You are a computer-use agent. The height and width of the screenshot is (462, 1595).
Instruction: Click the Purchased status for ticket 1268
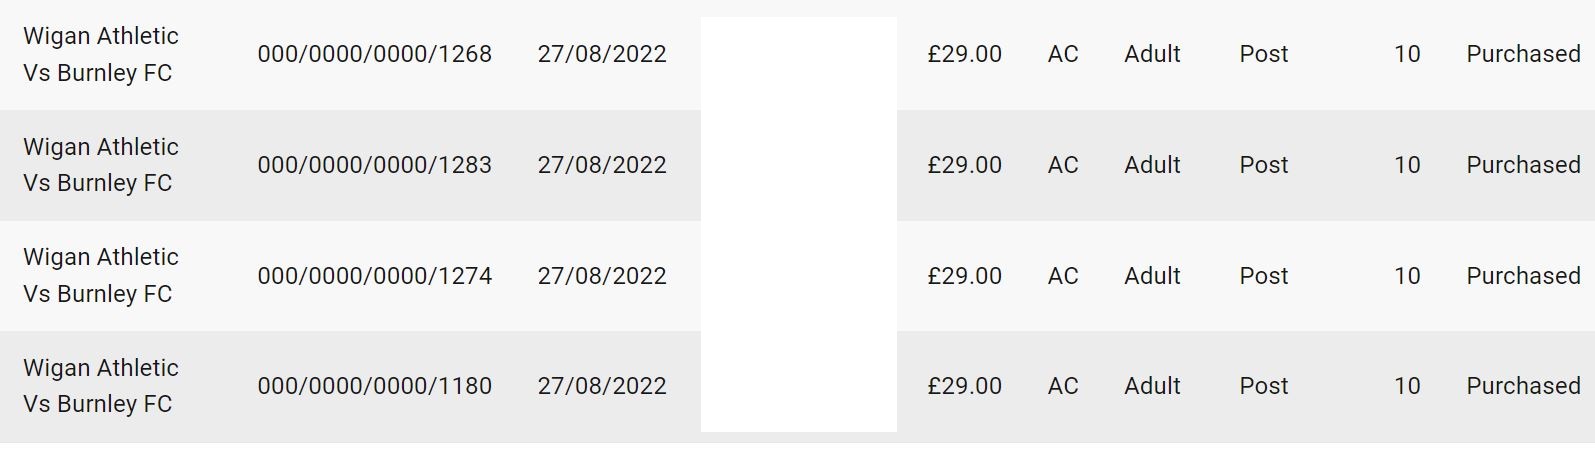[x=1523, y=54]
